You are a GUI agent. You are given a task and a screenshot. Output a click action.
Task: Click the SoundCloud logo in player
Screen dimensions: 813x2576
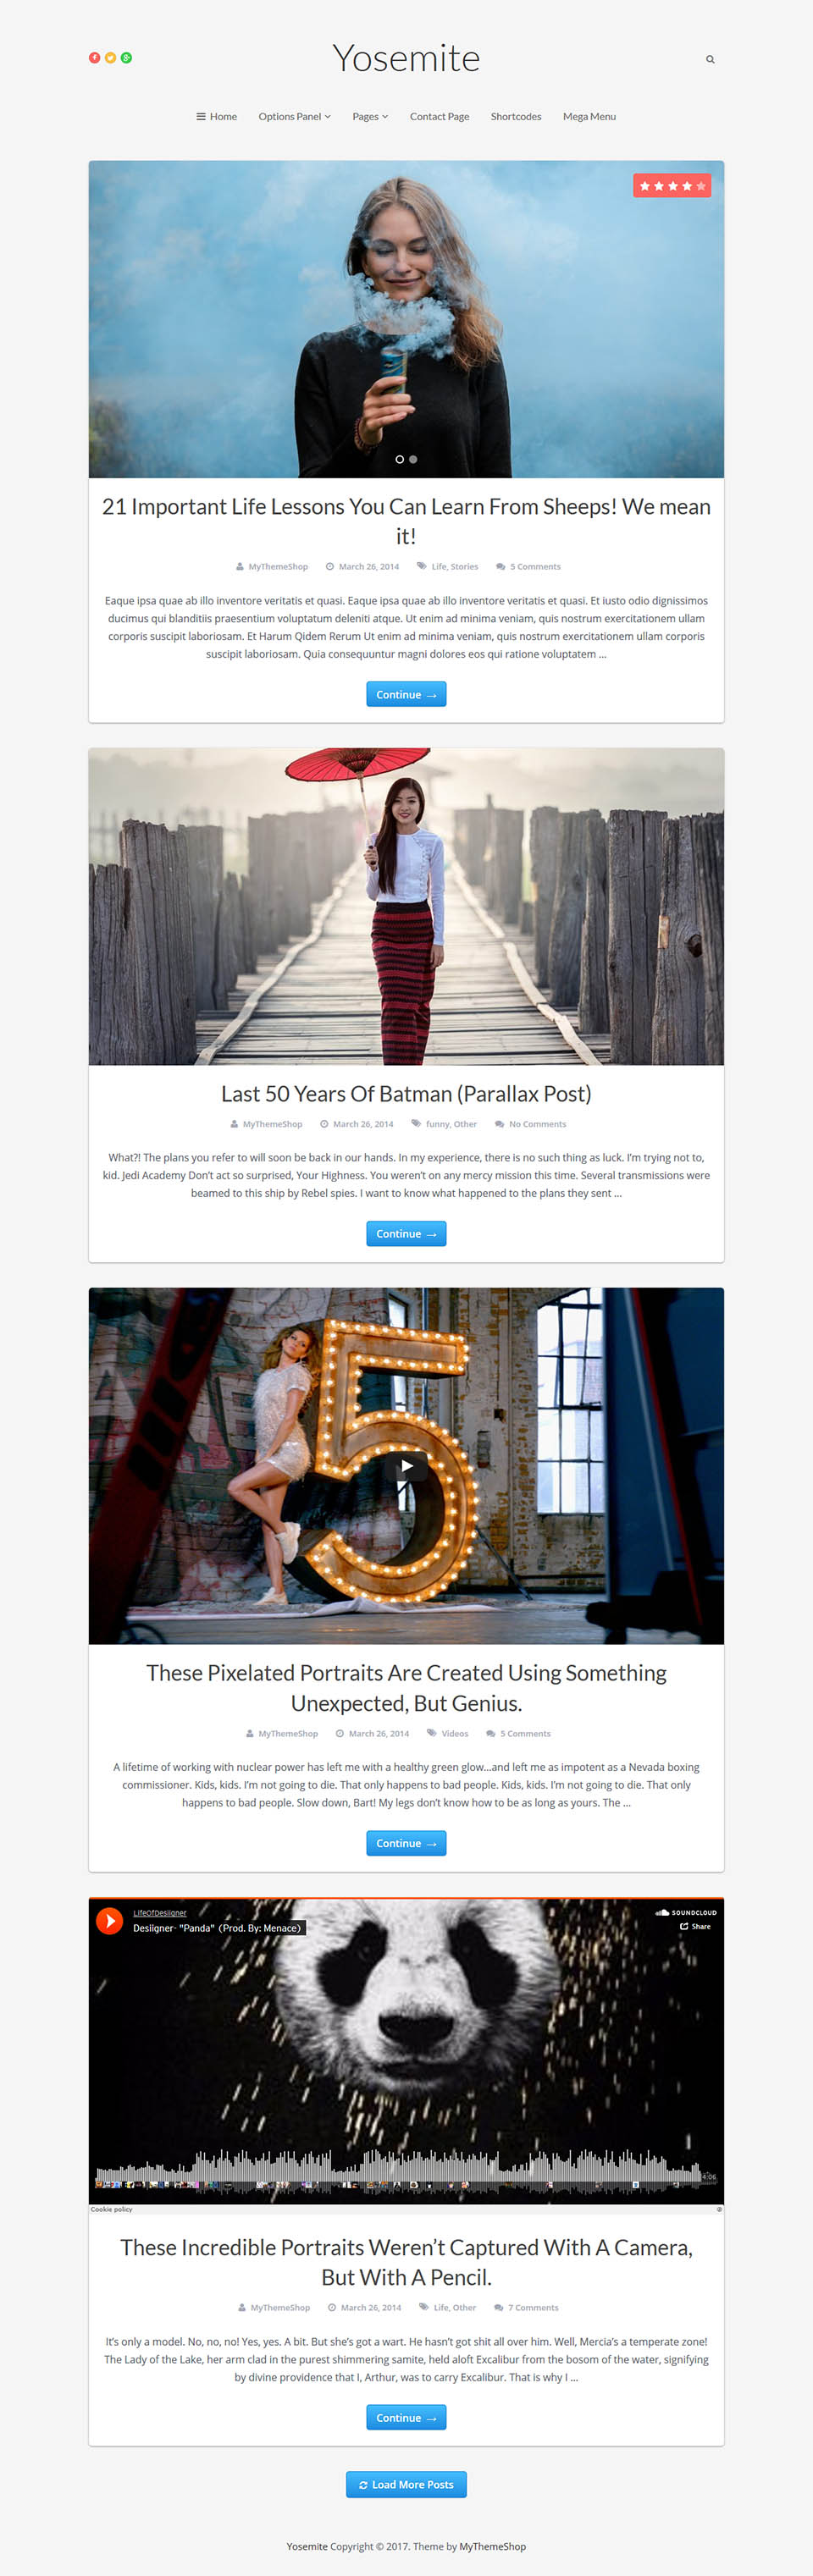point(686,1912)
